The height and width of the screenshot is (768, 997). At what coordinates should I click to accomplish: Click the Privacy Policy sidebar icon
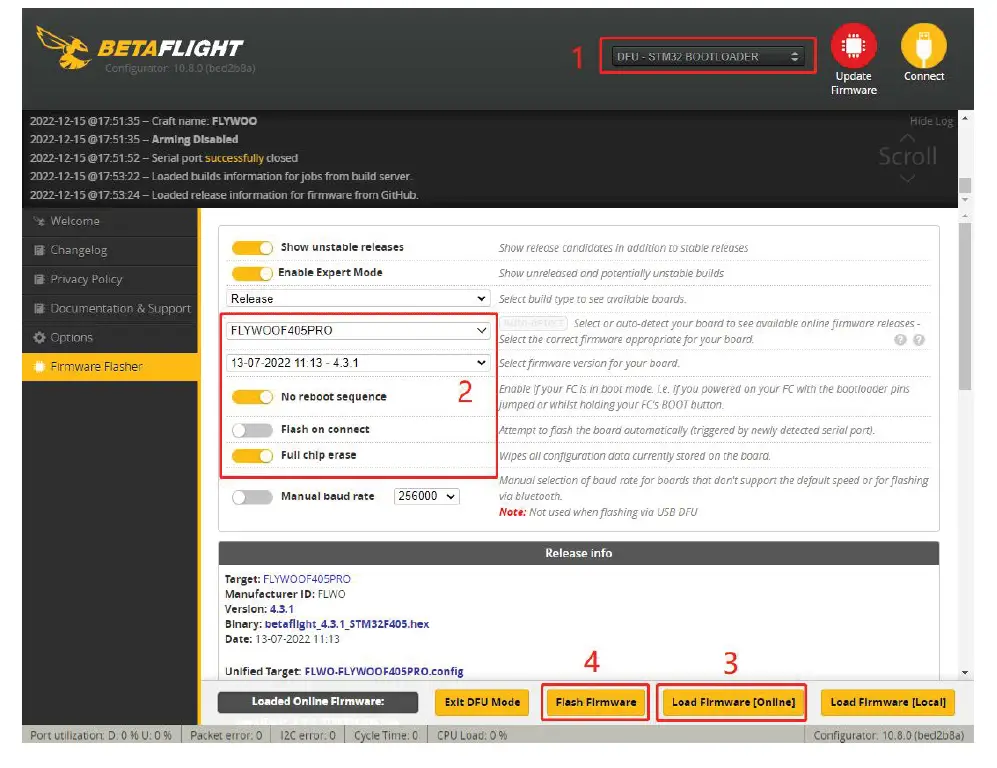[x=39, y=279]
